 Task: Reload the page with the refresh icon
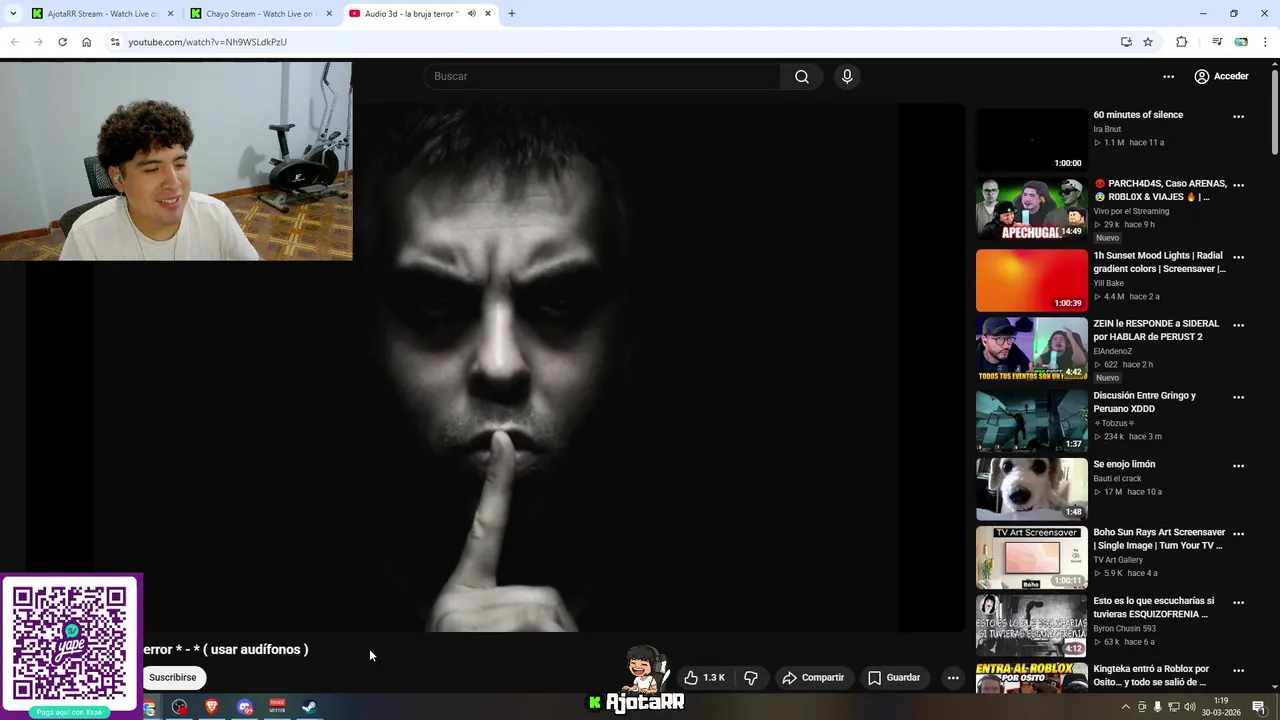click(62, 42)
